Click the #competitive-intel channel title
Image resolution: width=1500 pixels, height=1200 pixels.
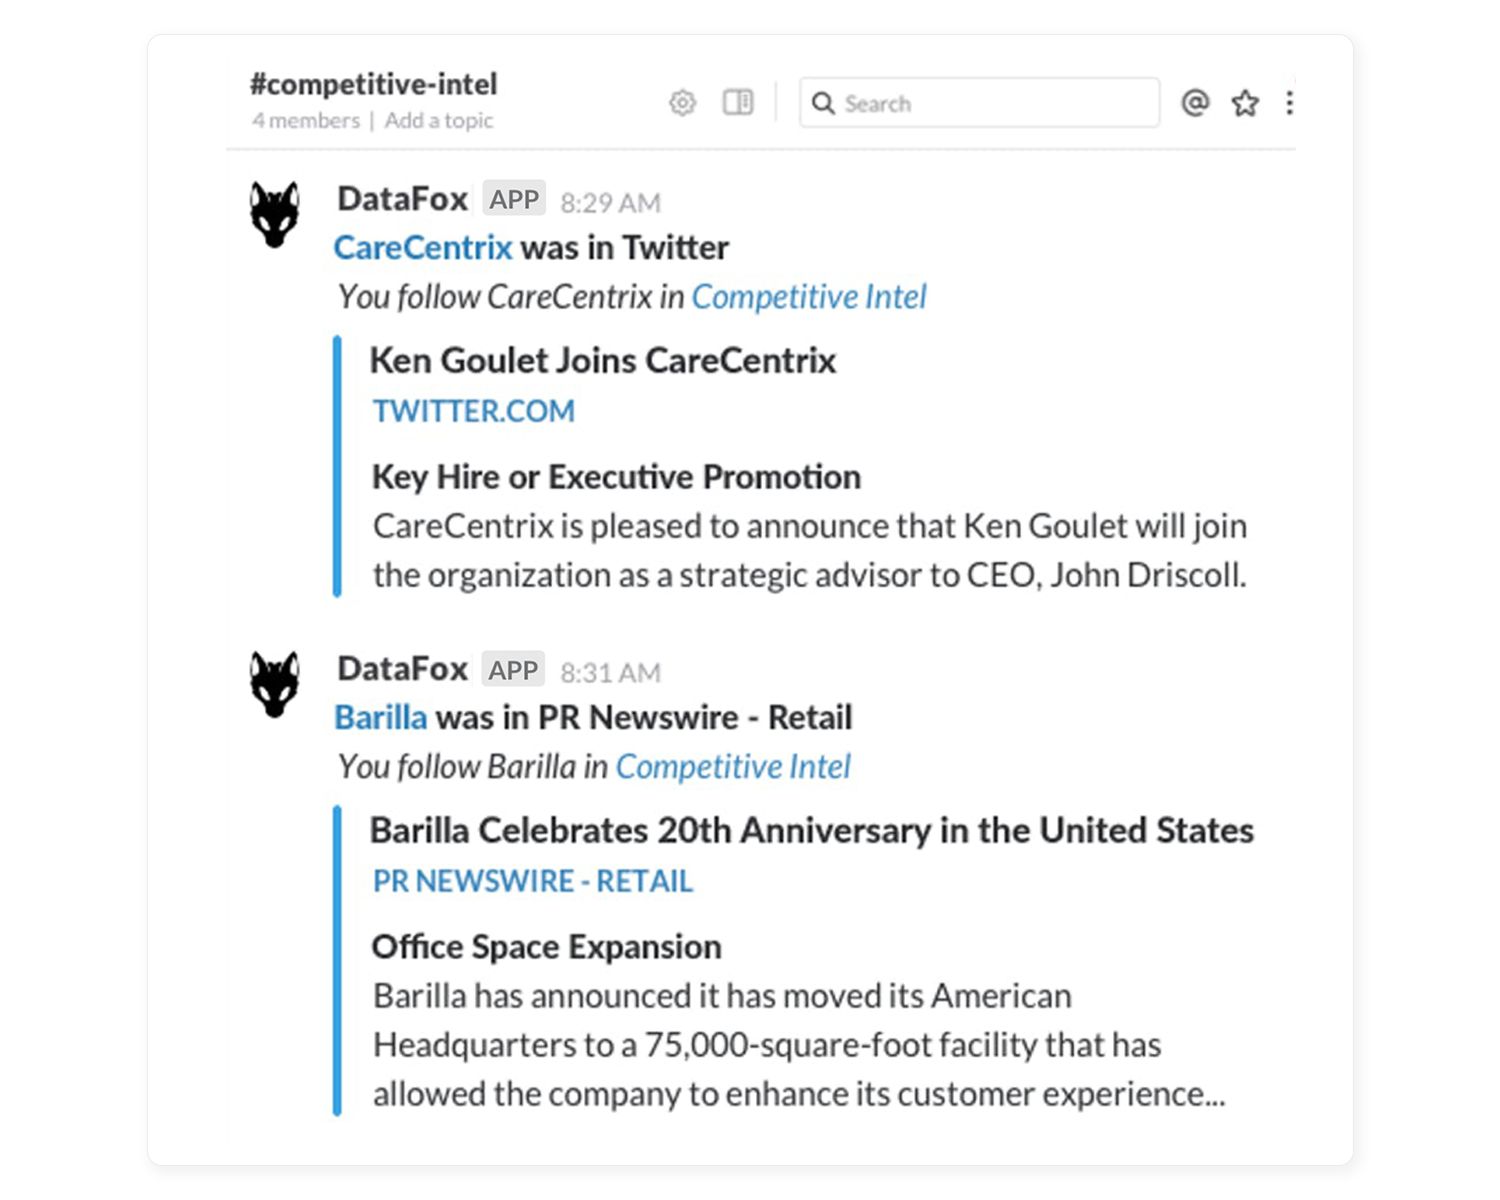tap(374, 84)
